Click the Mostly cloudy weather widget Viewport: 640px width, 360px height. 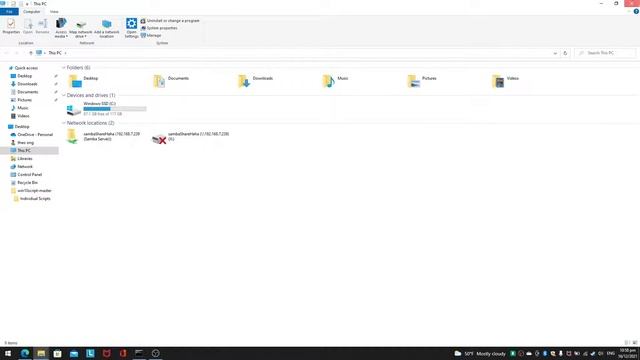480,353
